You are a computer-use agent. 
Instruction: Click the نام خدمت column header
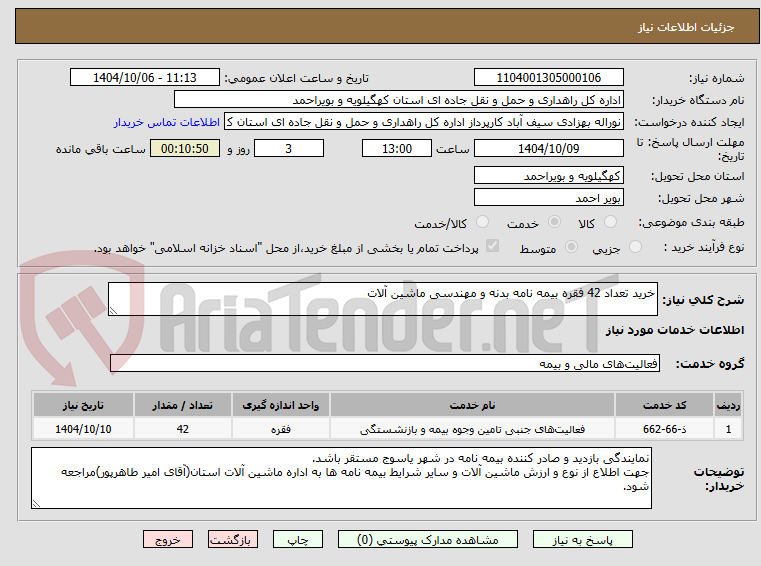click(x=472, y=405)
